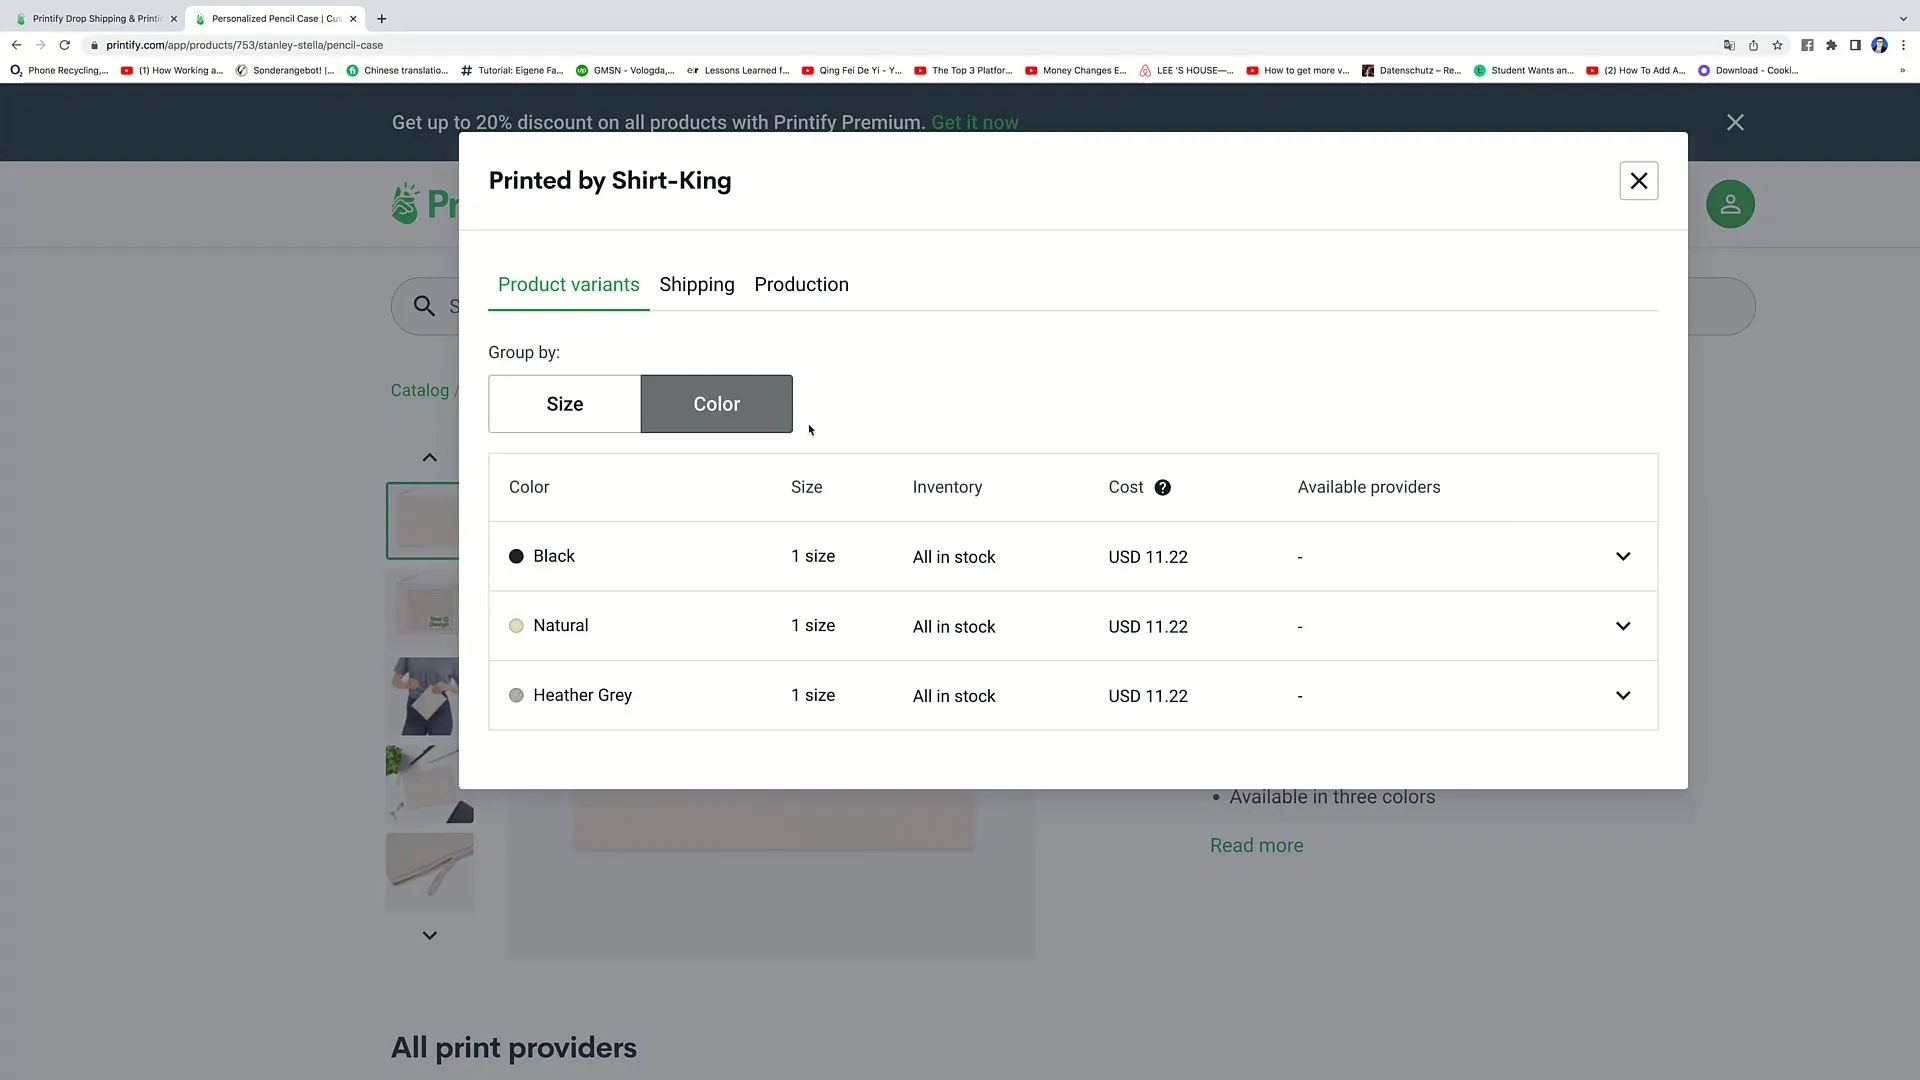Screen dimensions: 1920x1080
Task: Open the user account avatar menu
Action: pyautogui.click(x=1730, y=204)
